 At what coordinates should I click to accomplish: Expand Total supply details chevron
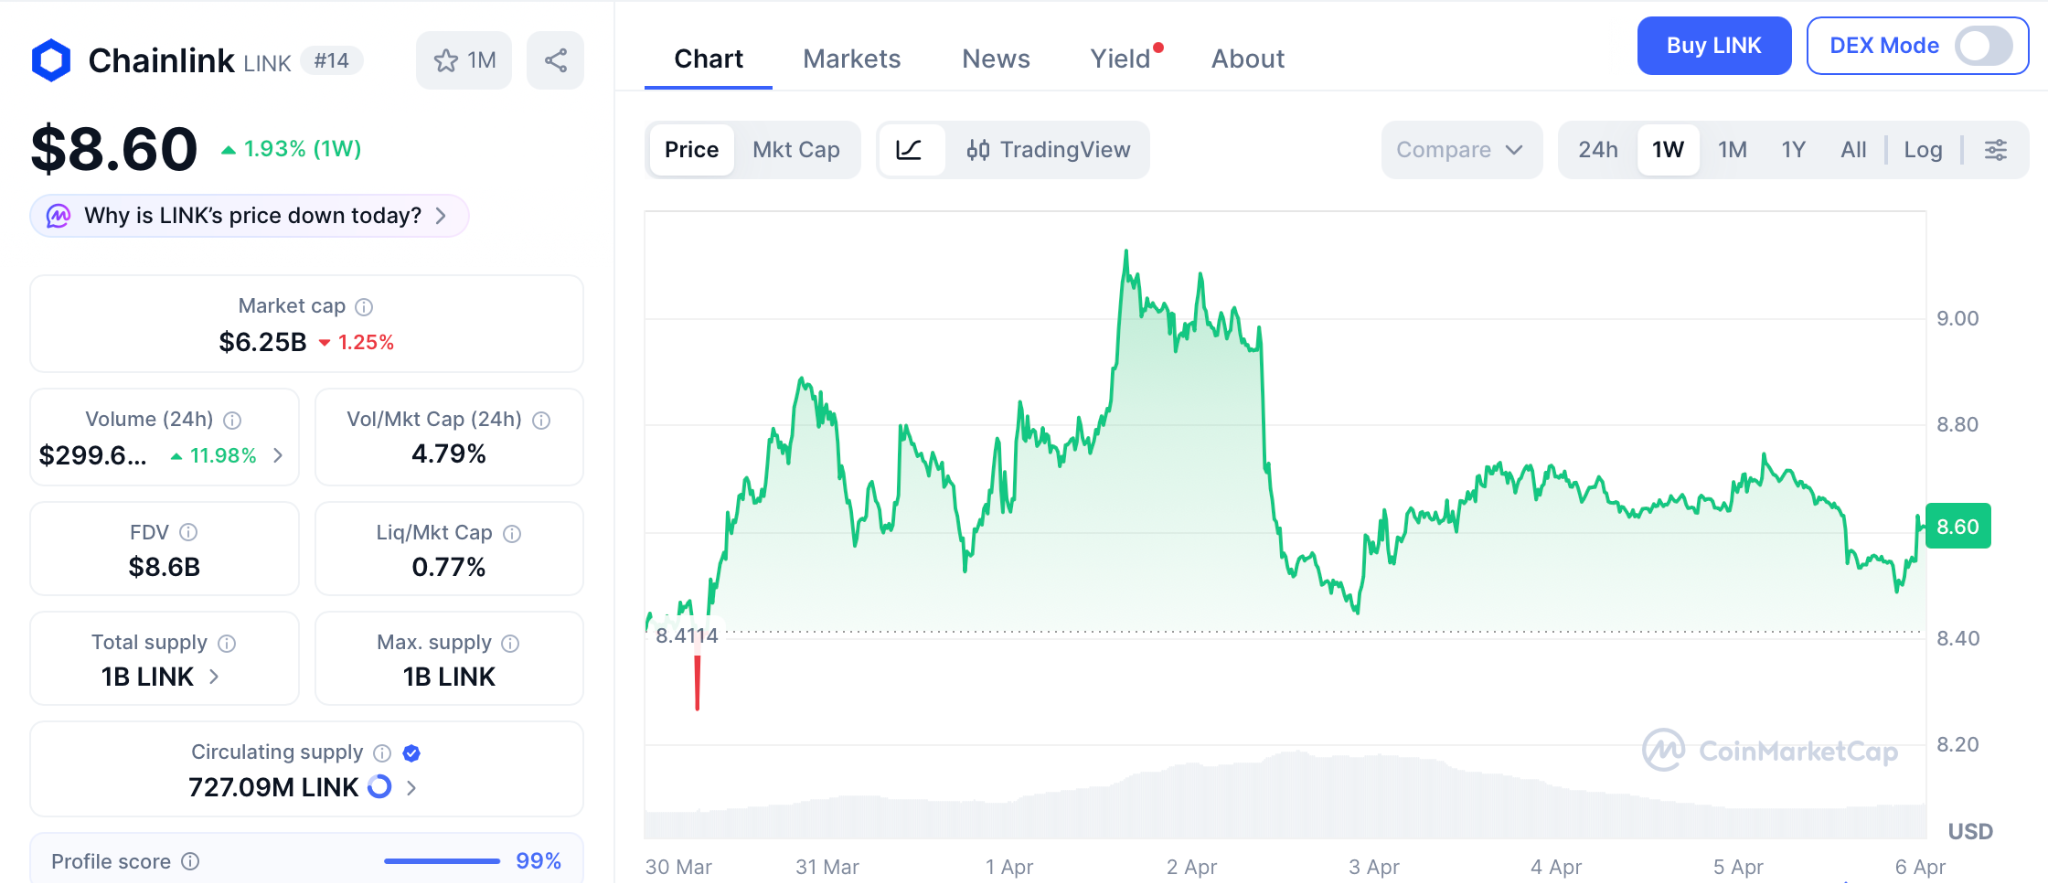[214, 677]
